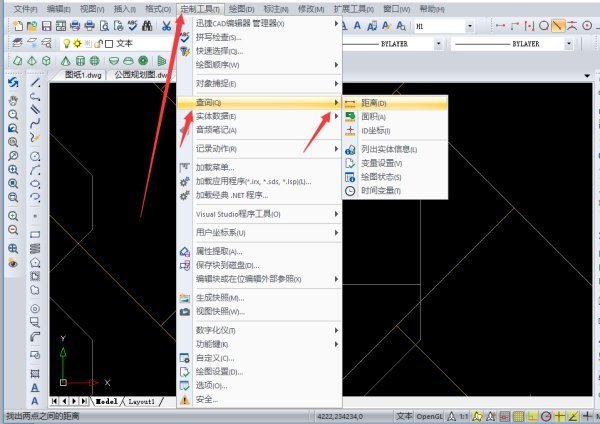Open the 文件 menu
This screenshot has height=424, width=600.
pyautogui.click(x=25, y=9)
